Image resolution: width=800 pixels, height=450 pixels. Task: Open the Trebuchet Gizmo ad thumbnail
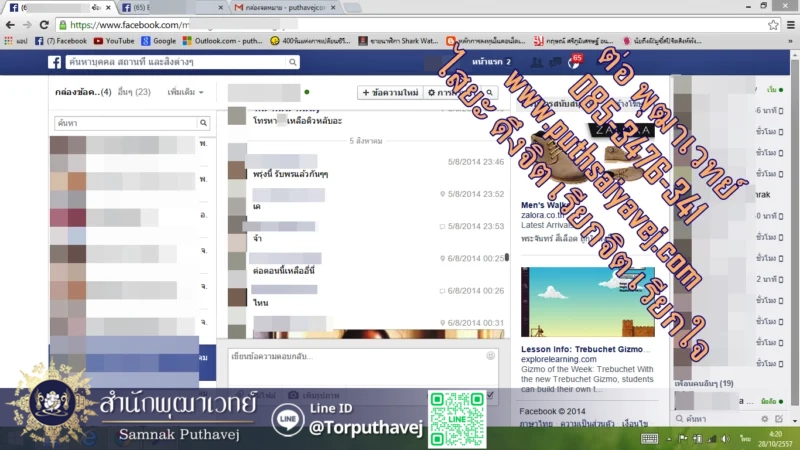click(588, 302)
